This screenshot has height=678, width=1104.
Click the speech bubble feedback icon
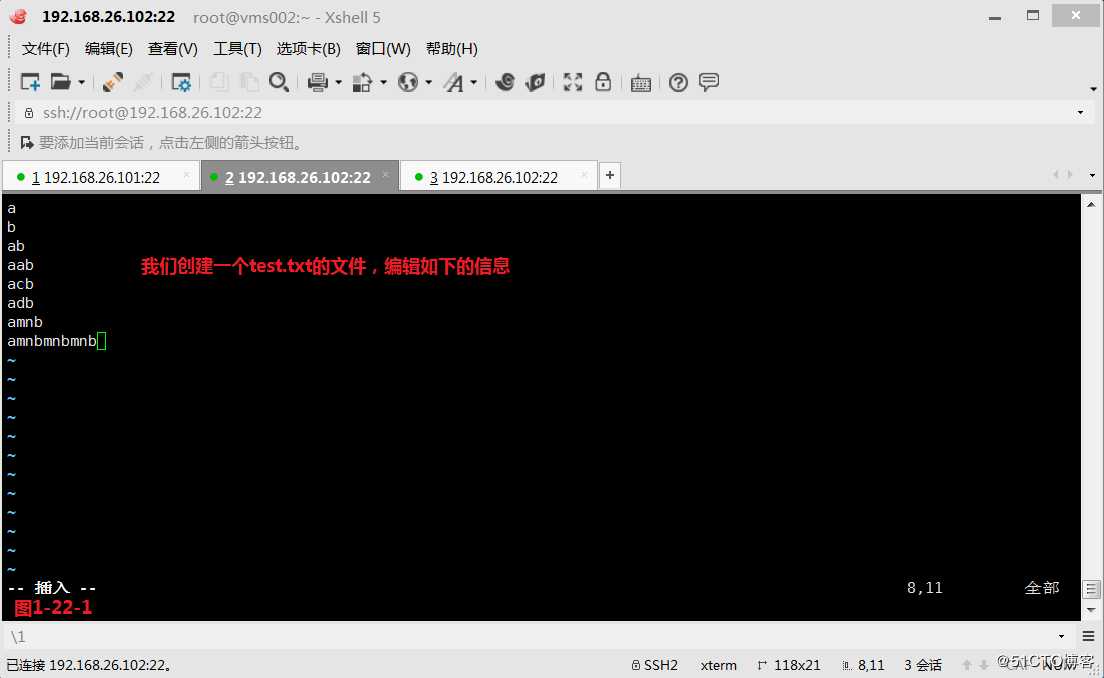709,82
